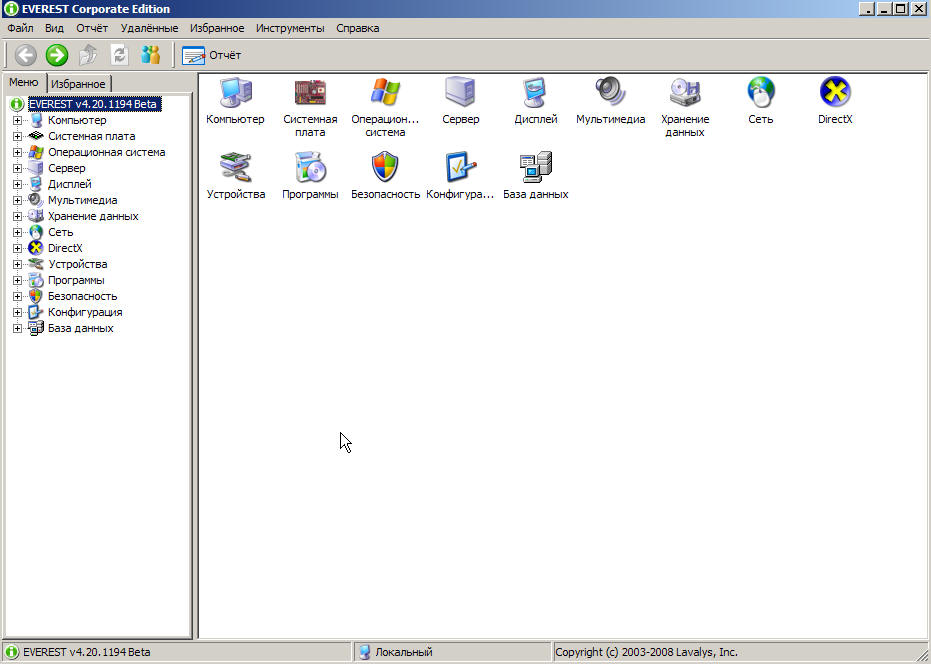Select Конфигурация label in the tree

(85, 312)
